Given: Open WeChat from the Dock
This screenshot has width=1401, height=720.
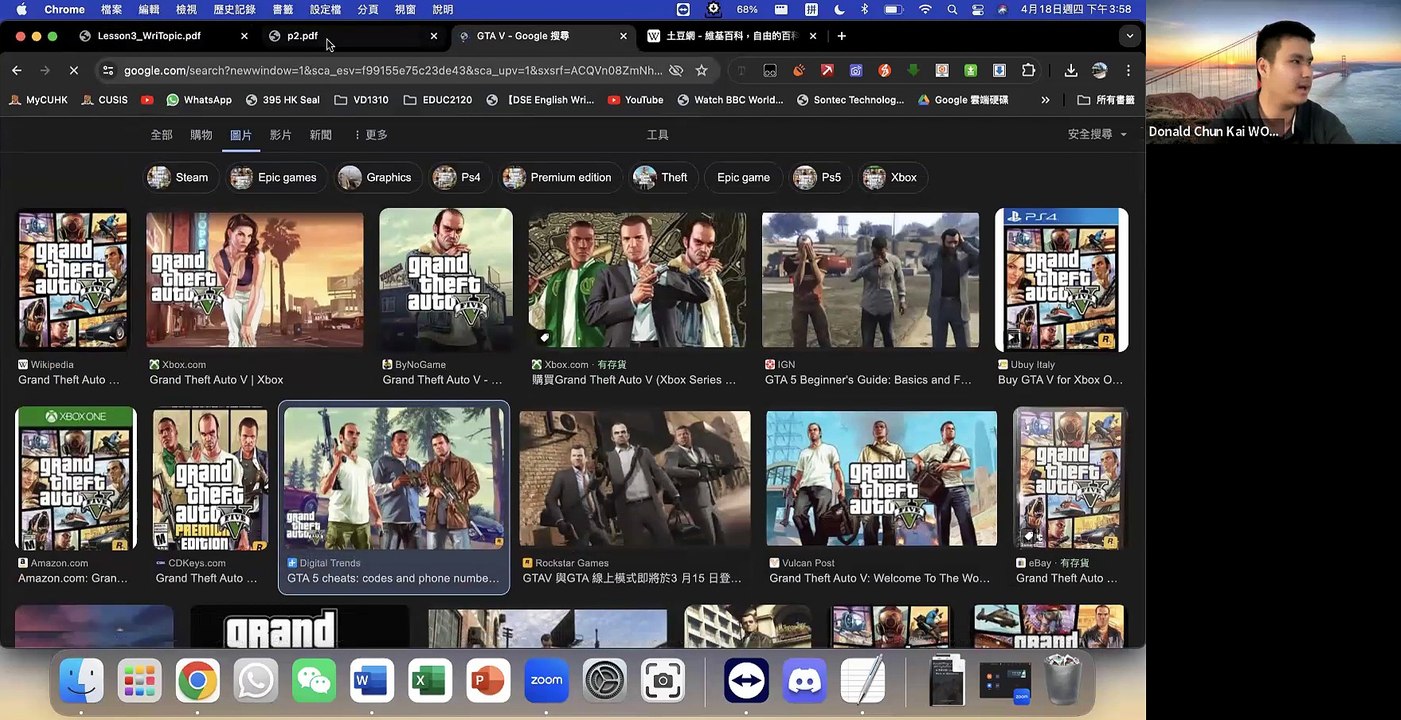Looking at the screenshot, I should point(314,681).
